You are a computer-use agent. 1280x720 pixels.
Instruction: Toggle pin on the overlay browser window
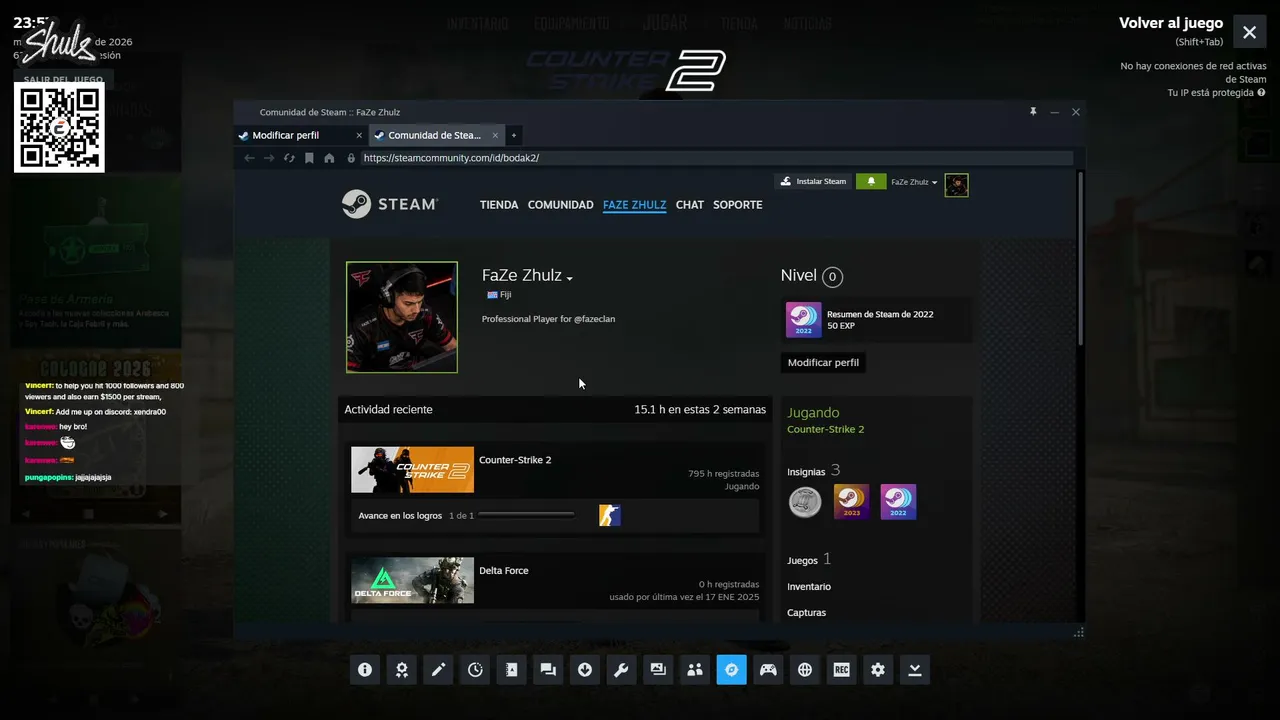click(x=1033, y=112)
